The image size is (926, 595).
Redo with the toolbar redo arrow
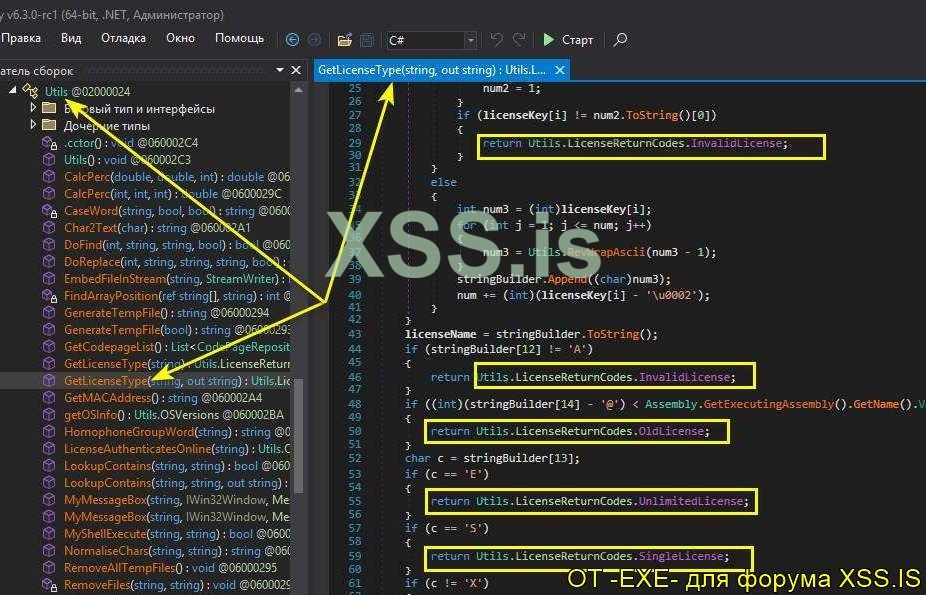pyautogui.click(x=519, y=40)
